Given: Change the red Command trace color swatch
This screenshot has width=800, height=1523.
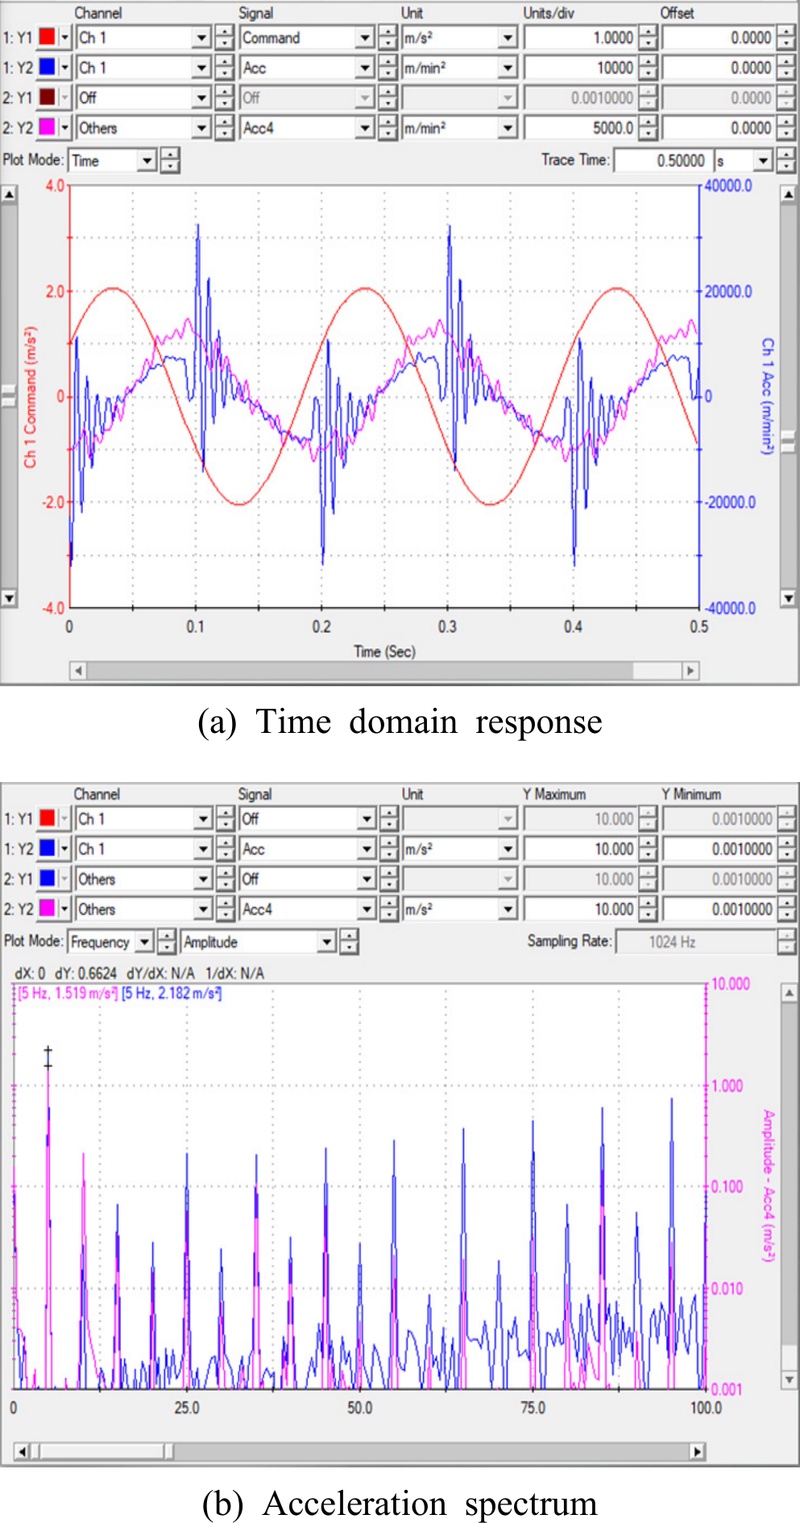Looking at the screenshot, I should (46, 34).
